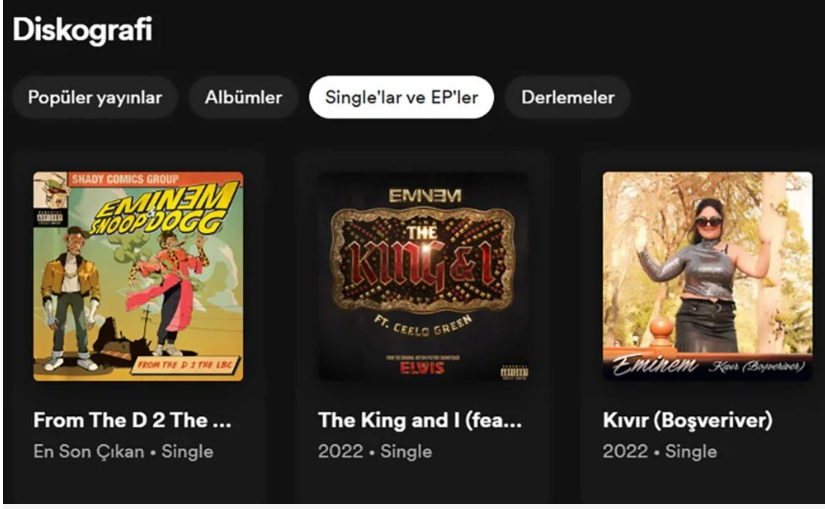
Task: Show the Derlemeler filter
Action: coord(568,97)
